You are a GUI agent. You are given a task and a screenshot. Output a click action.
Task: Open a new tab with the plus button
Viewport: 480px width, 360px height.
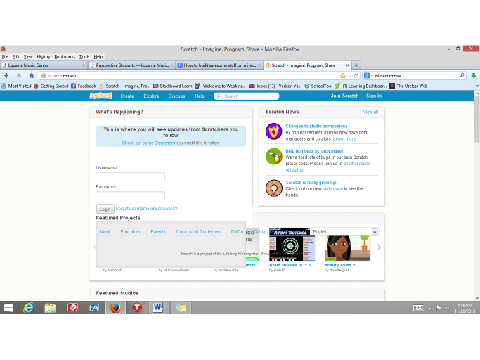pyautogui.click(x=356, y=65)
